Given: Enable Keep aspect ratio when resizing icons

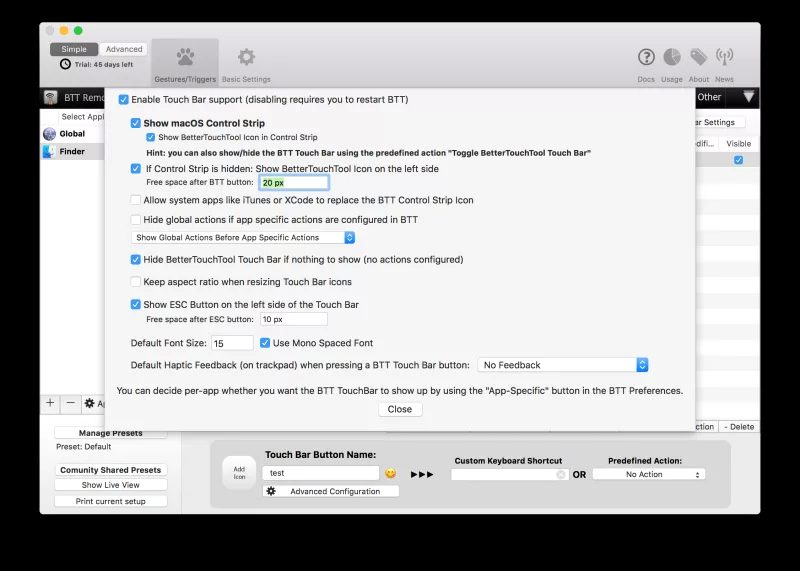Looking at the screenshot, I should [135, 282].
